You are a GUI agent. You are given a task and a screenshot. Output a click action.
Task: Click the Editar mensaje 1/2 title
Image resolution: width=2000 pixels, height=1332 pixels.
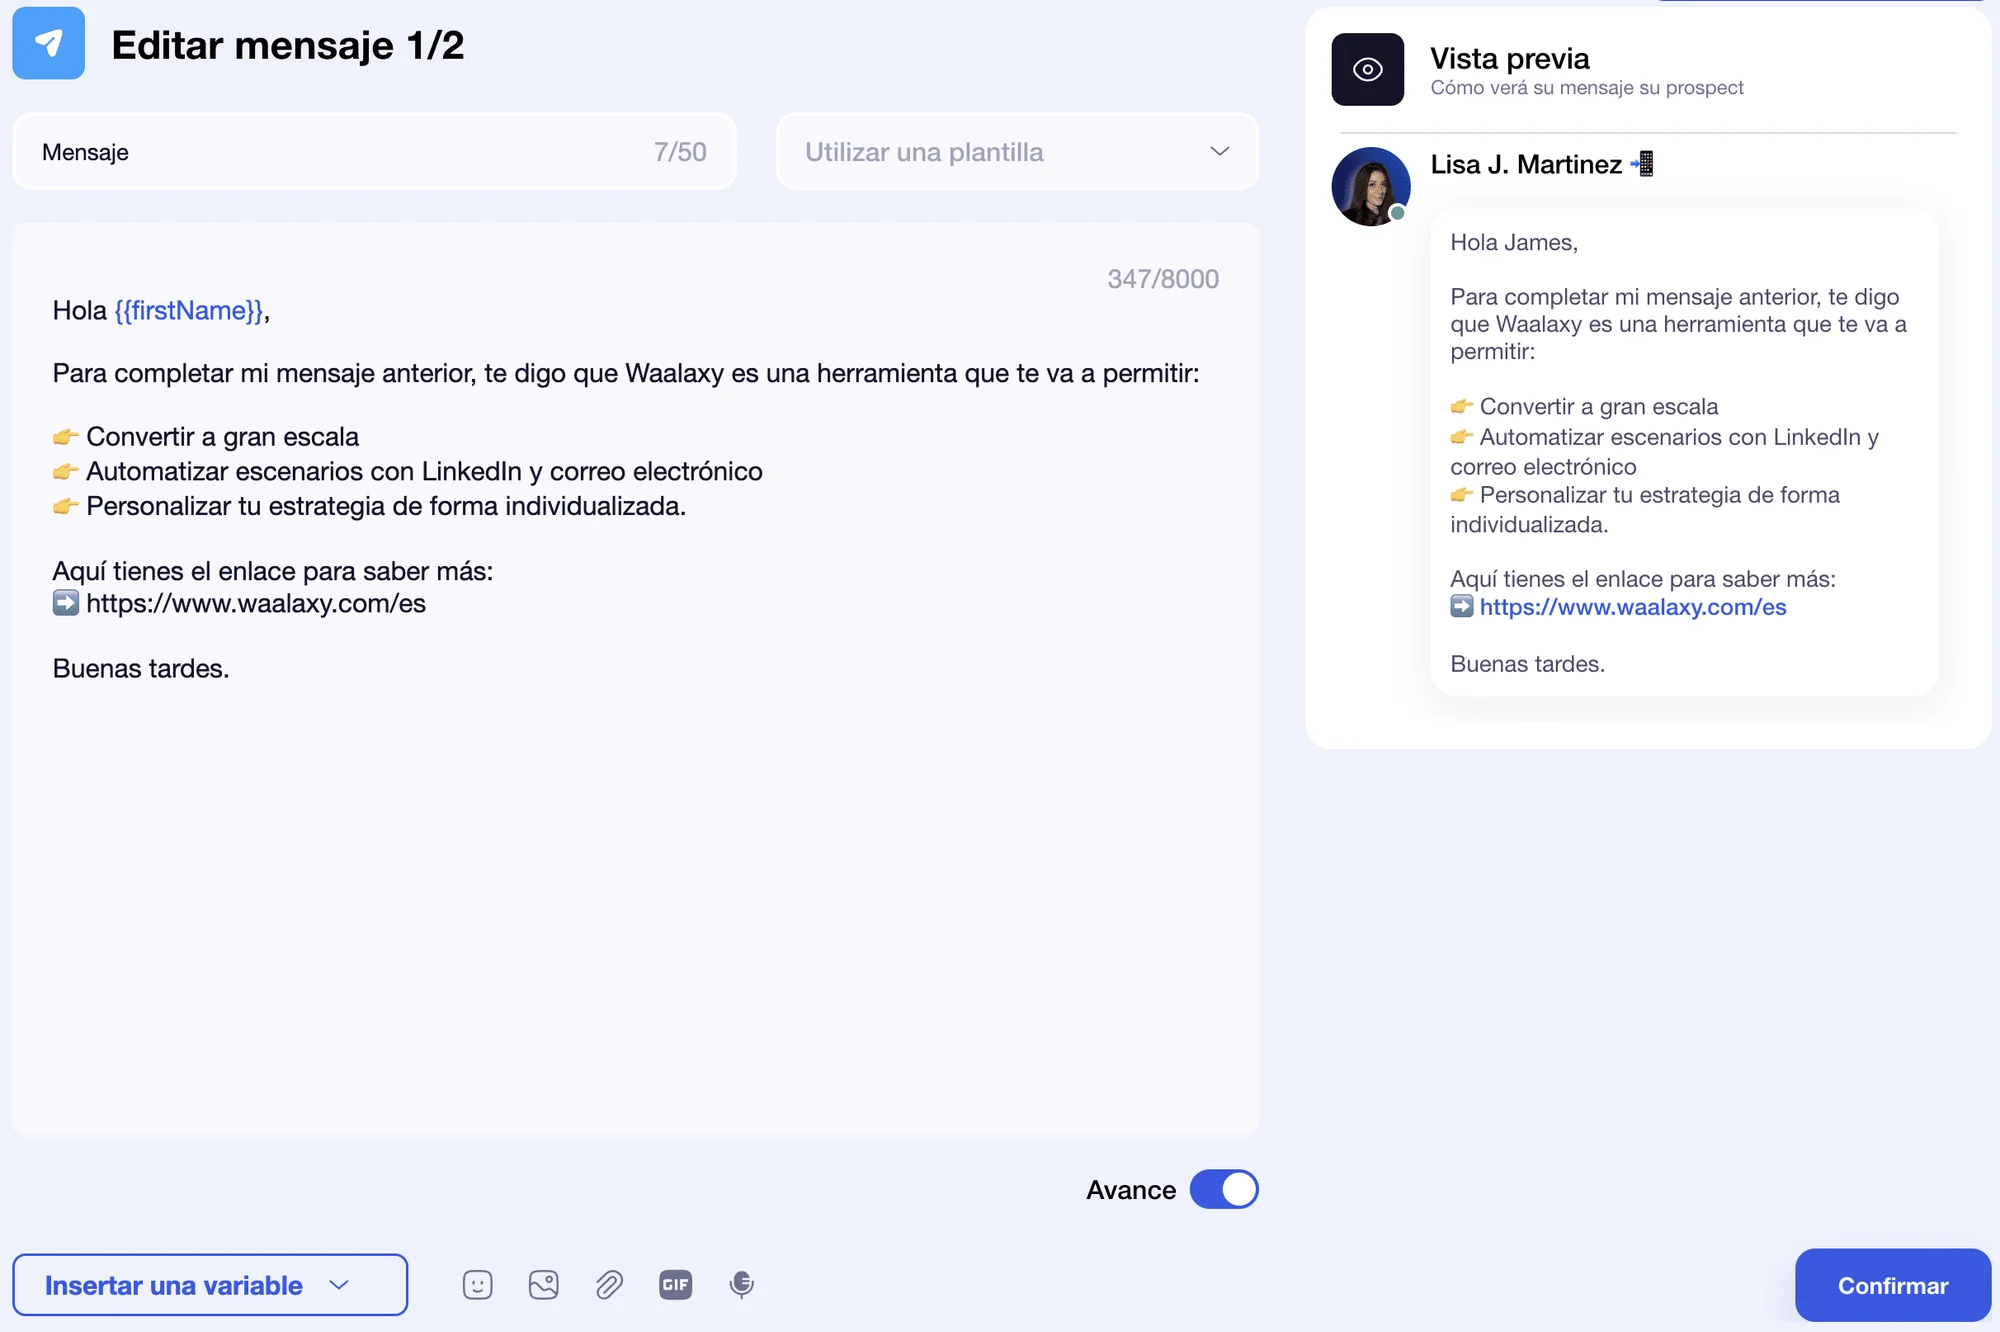tap(288, 45)
